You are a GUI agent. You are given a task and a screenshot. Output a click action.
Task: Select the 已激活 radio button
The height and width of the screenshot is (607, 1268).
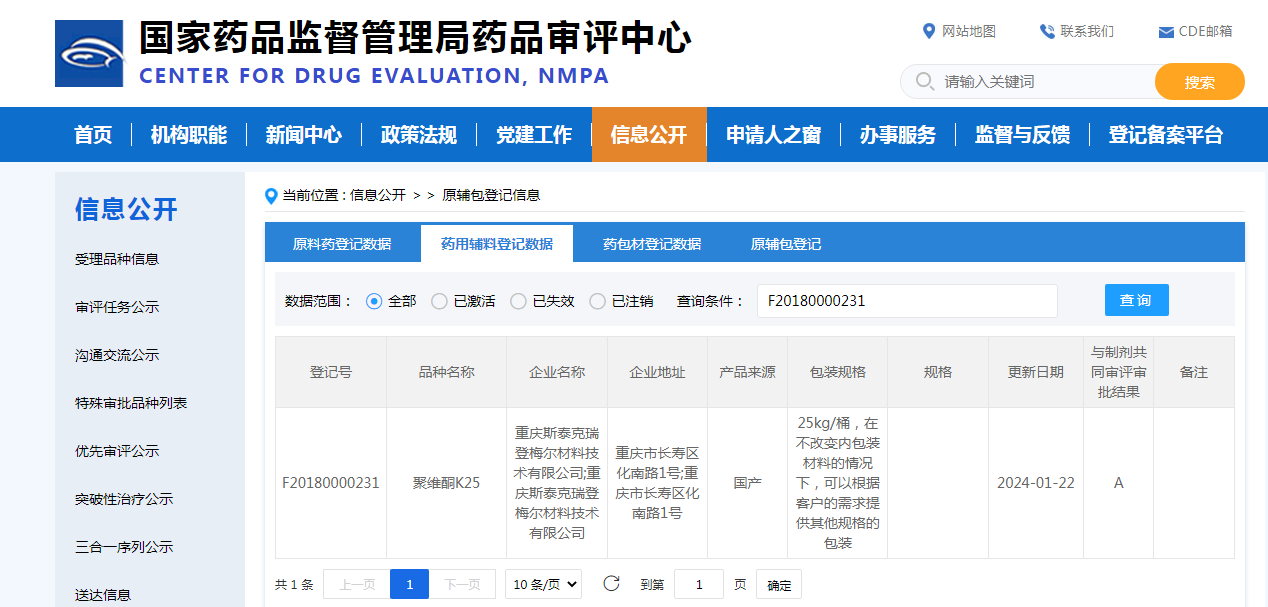click(x=439, y=301)
